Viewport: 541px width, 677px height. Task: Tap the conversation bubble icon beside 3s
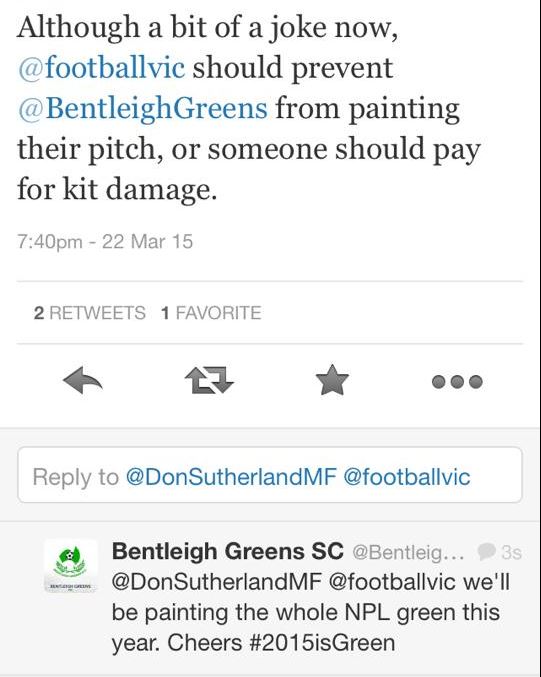487,551
